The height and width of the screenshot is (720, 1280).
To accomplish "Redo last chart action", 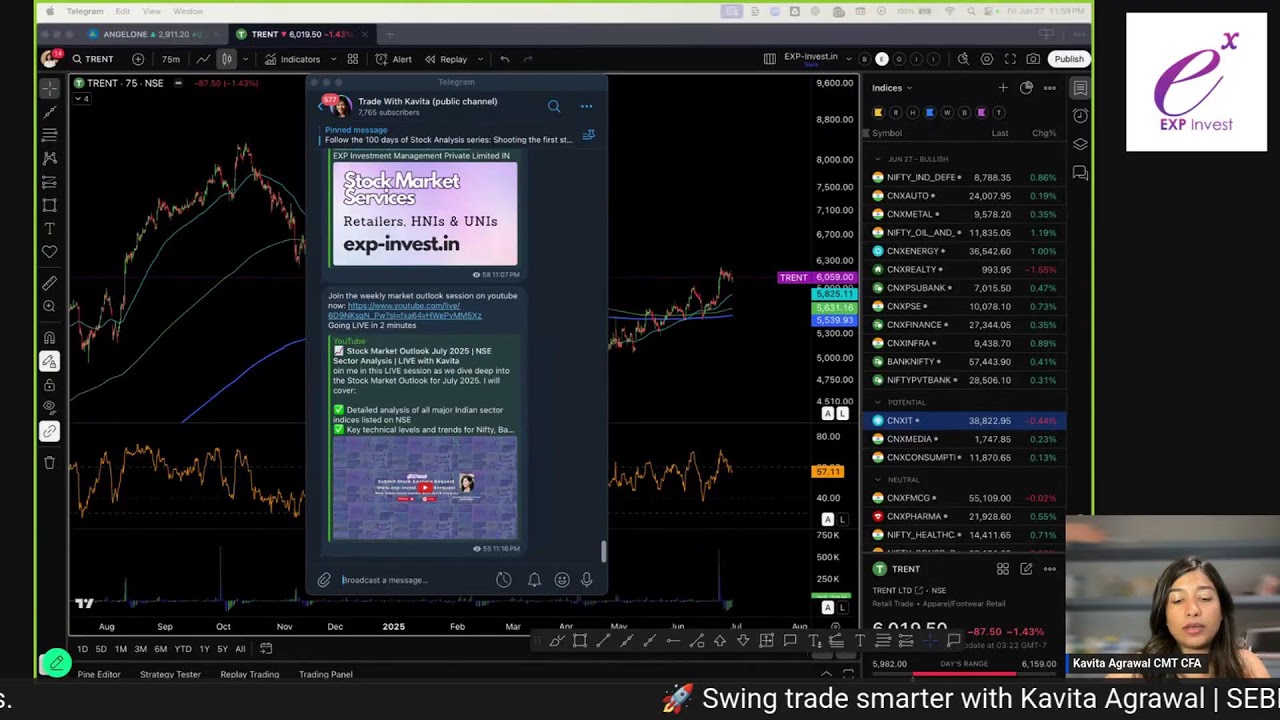I will (x=528, y=59).
